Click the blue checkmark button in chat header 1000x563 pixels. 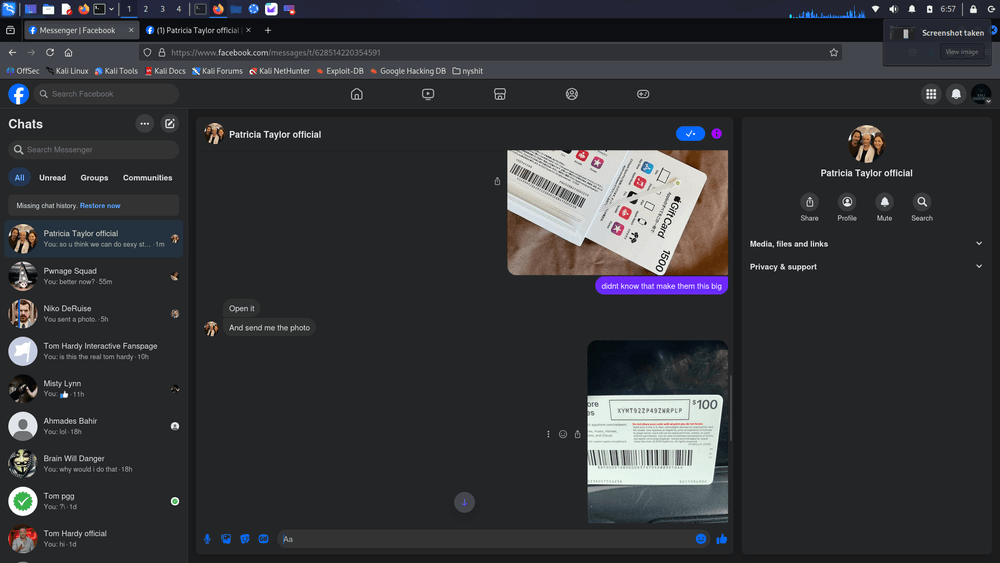tap(690, 134)
